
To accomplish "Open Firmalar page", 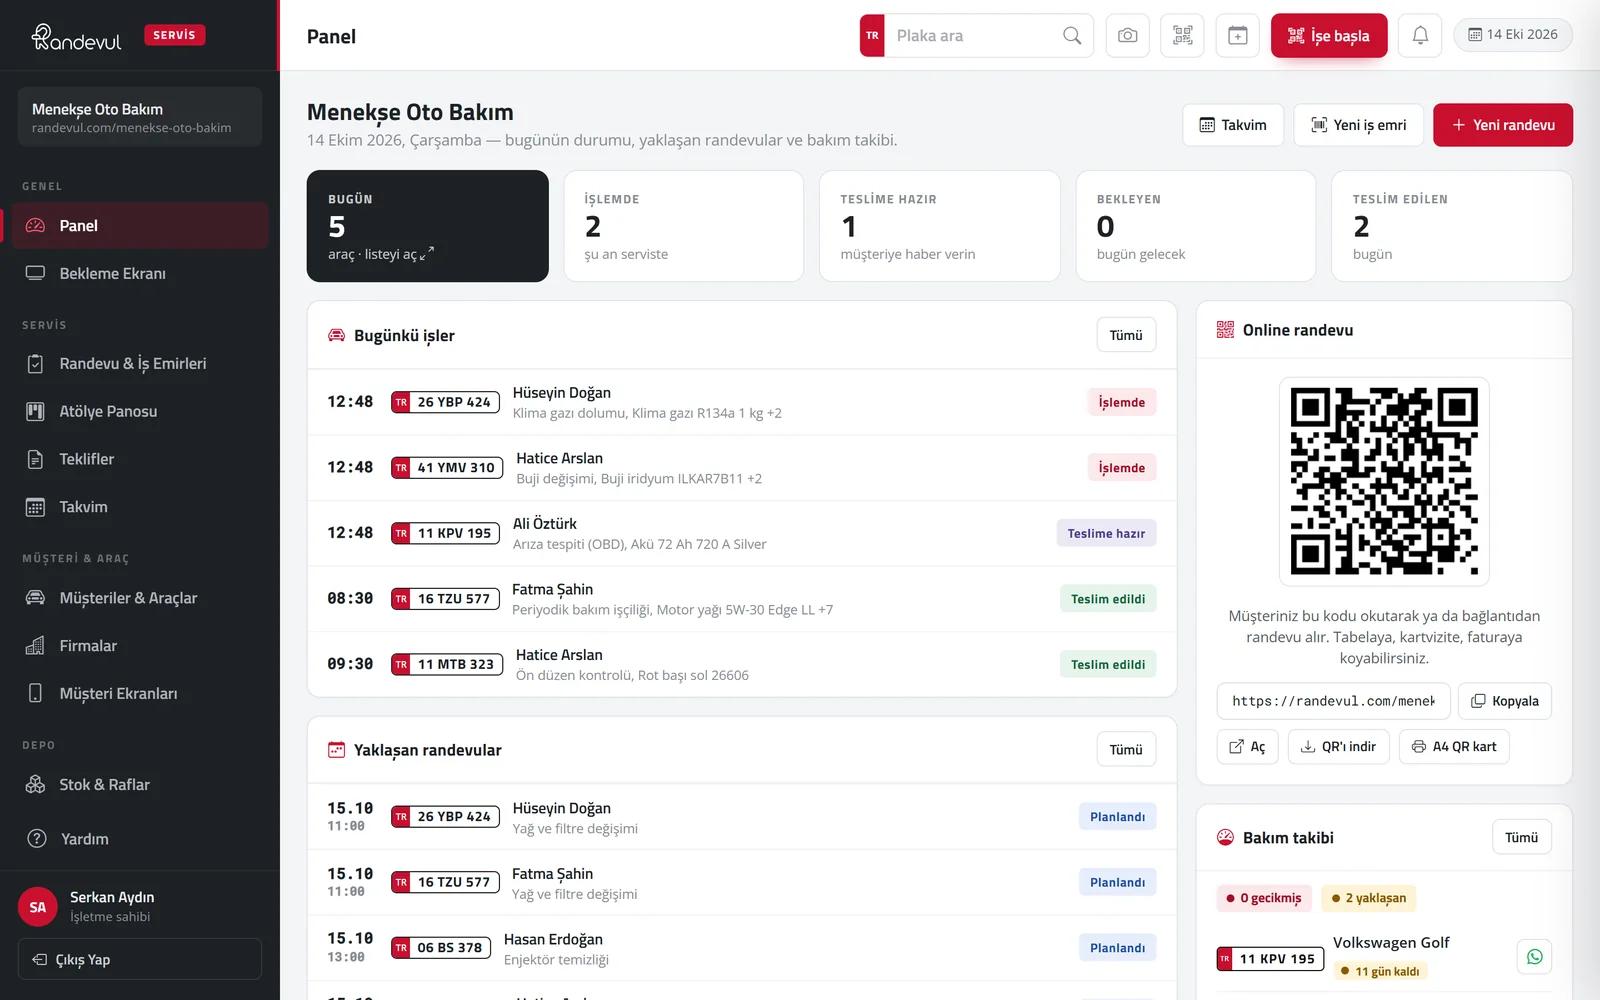I will 140,646.
